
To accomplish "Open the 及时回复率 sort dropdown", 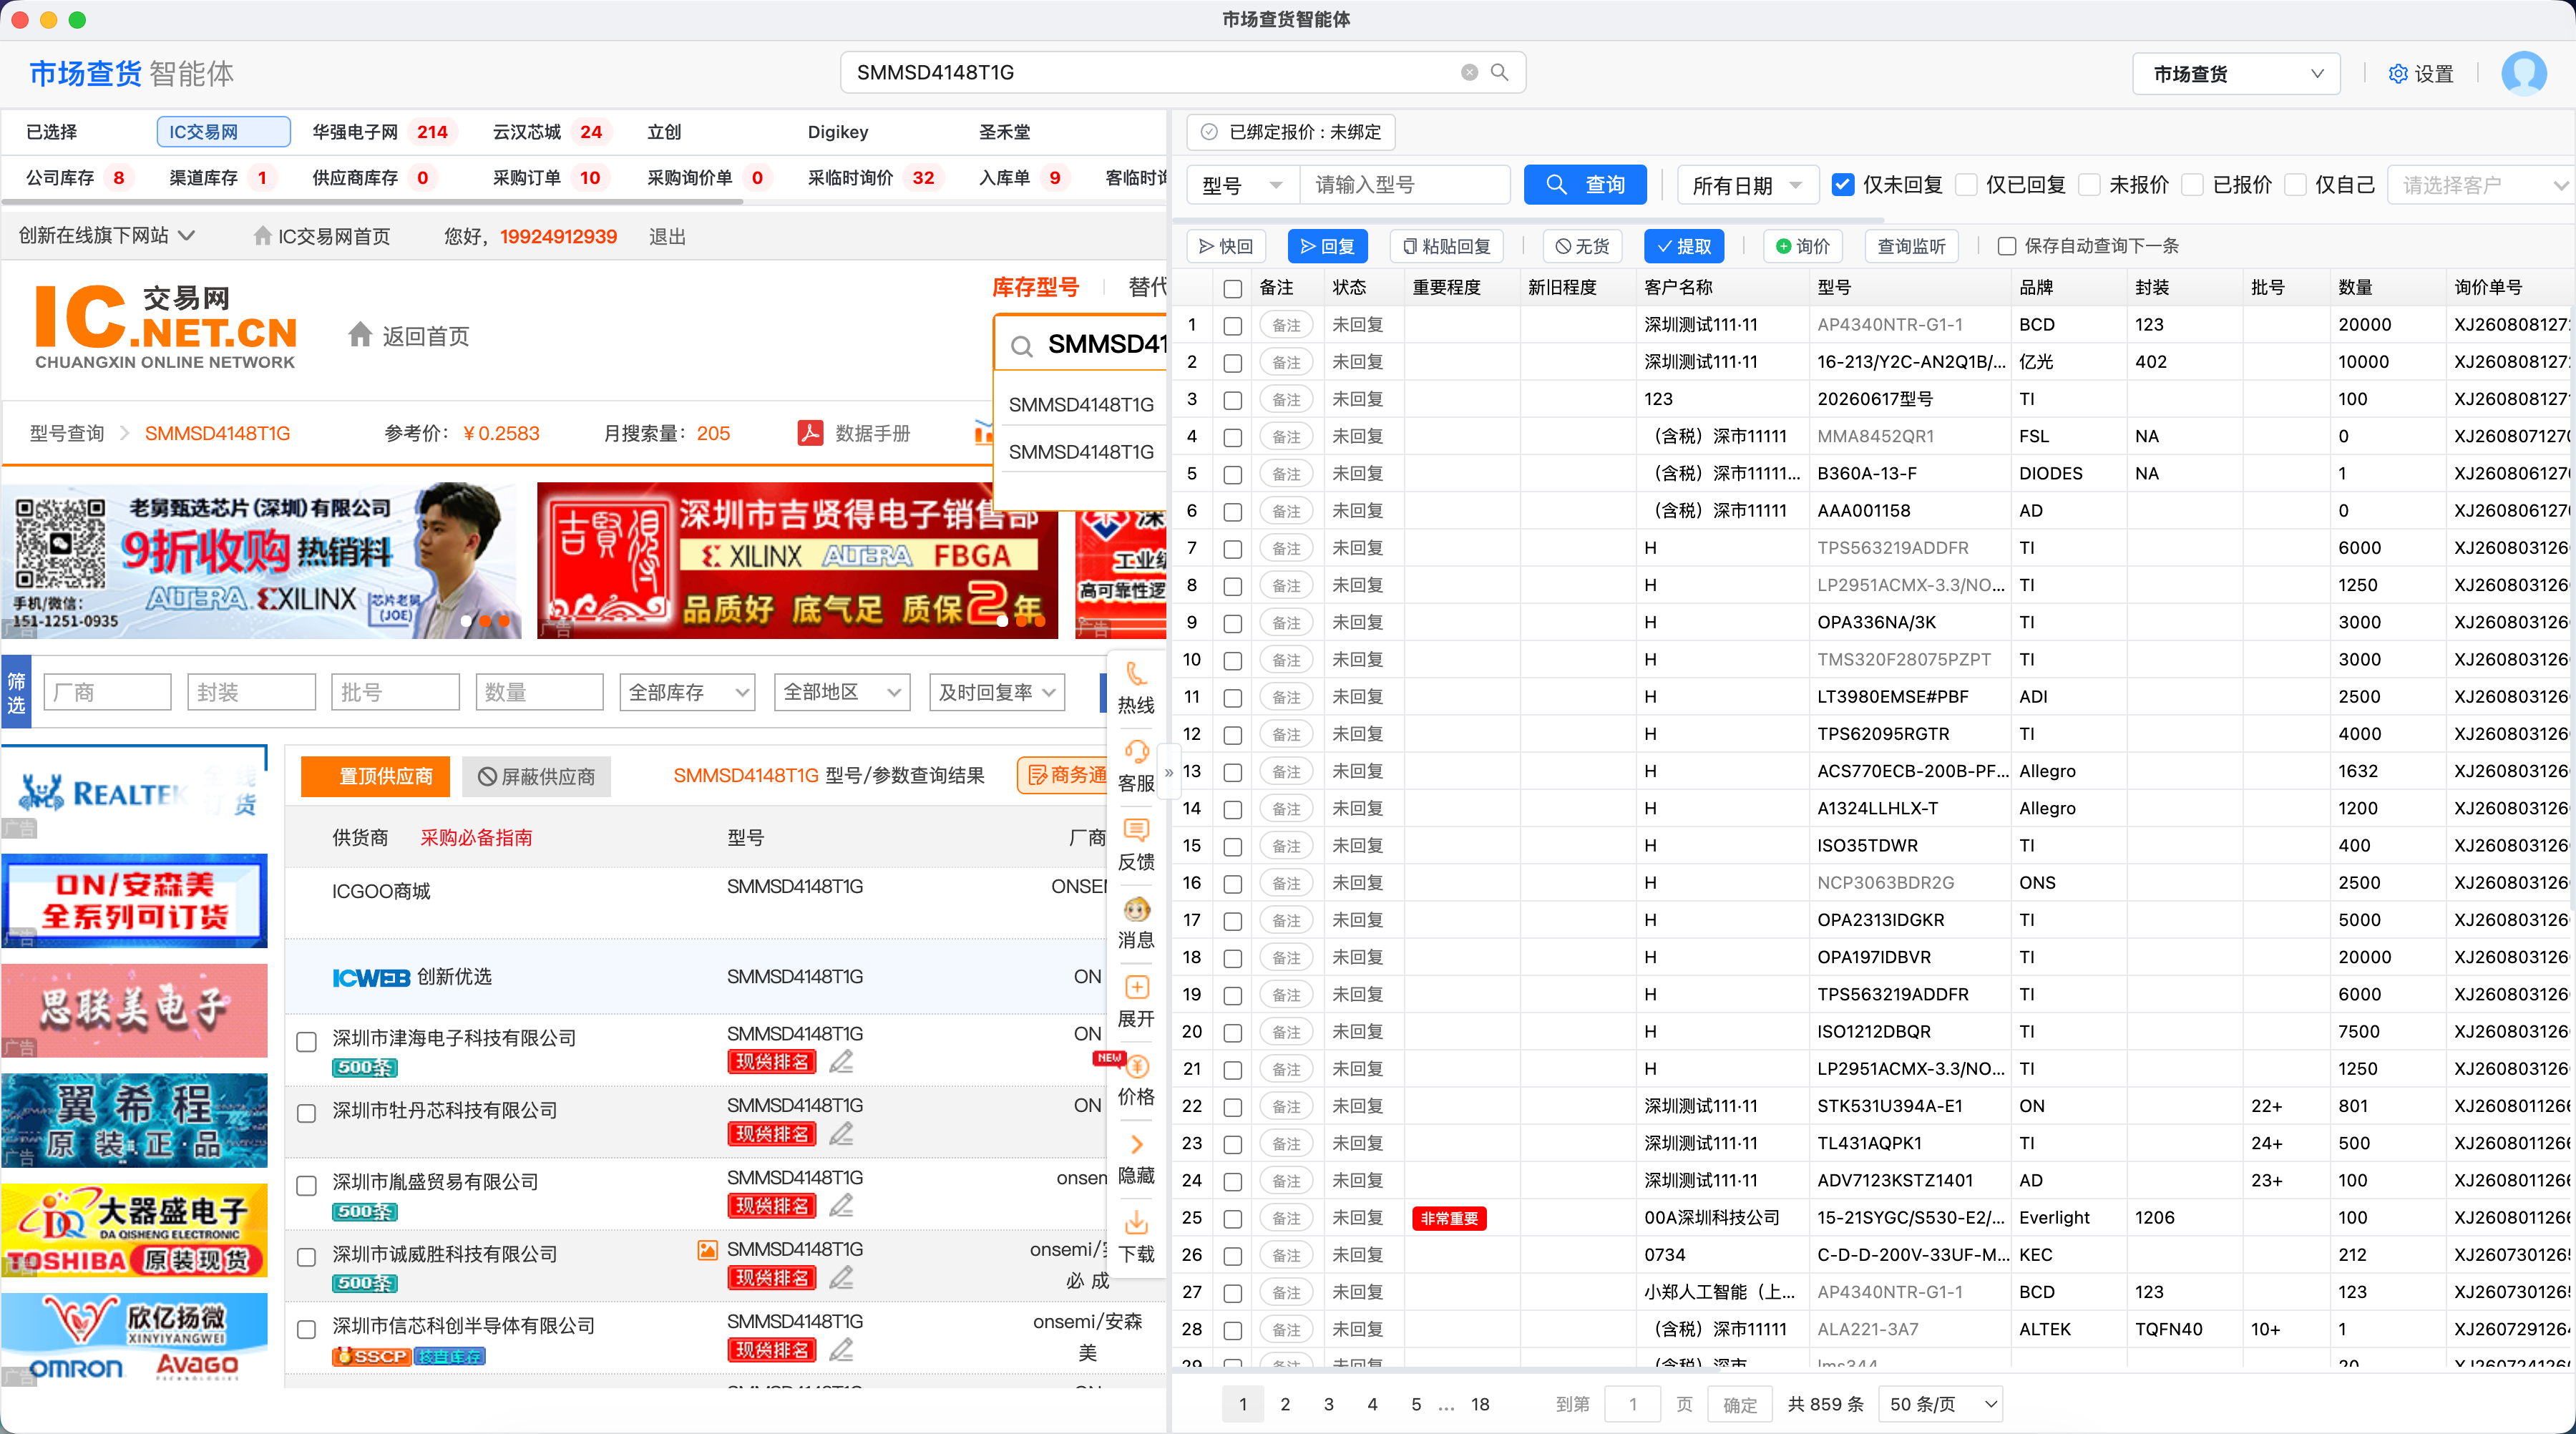I will click(x=997, y=692).
